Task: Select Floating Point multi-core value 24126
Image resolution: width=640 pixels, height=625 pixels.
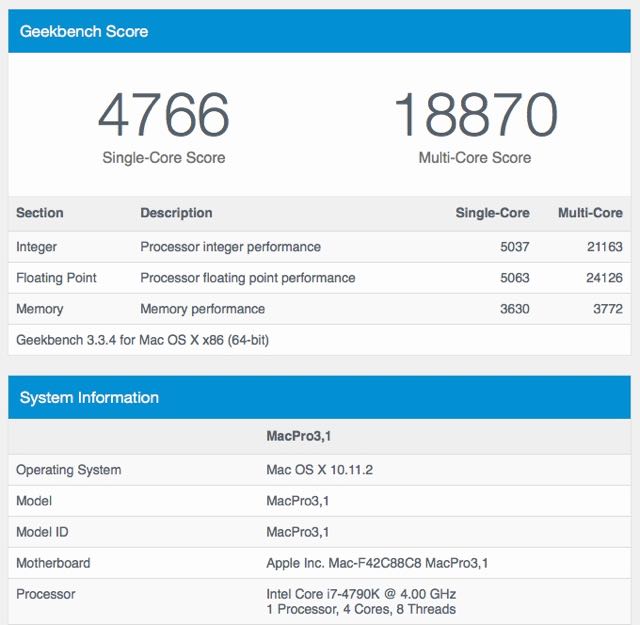Action: click(604, 278)
